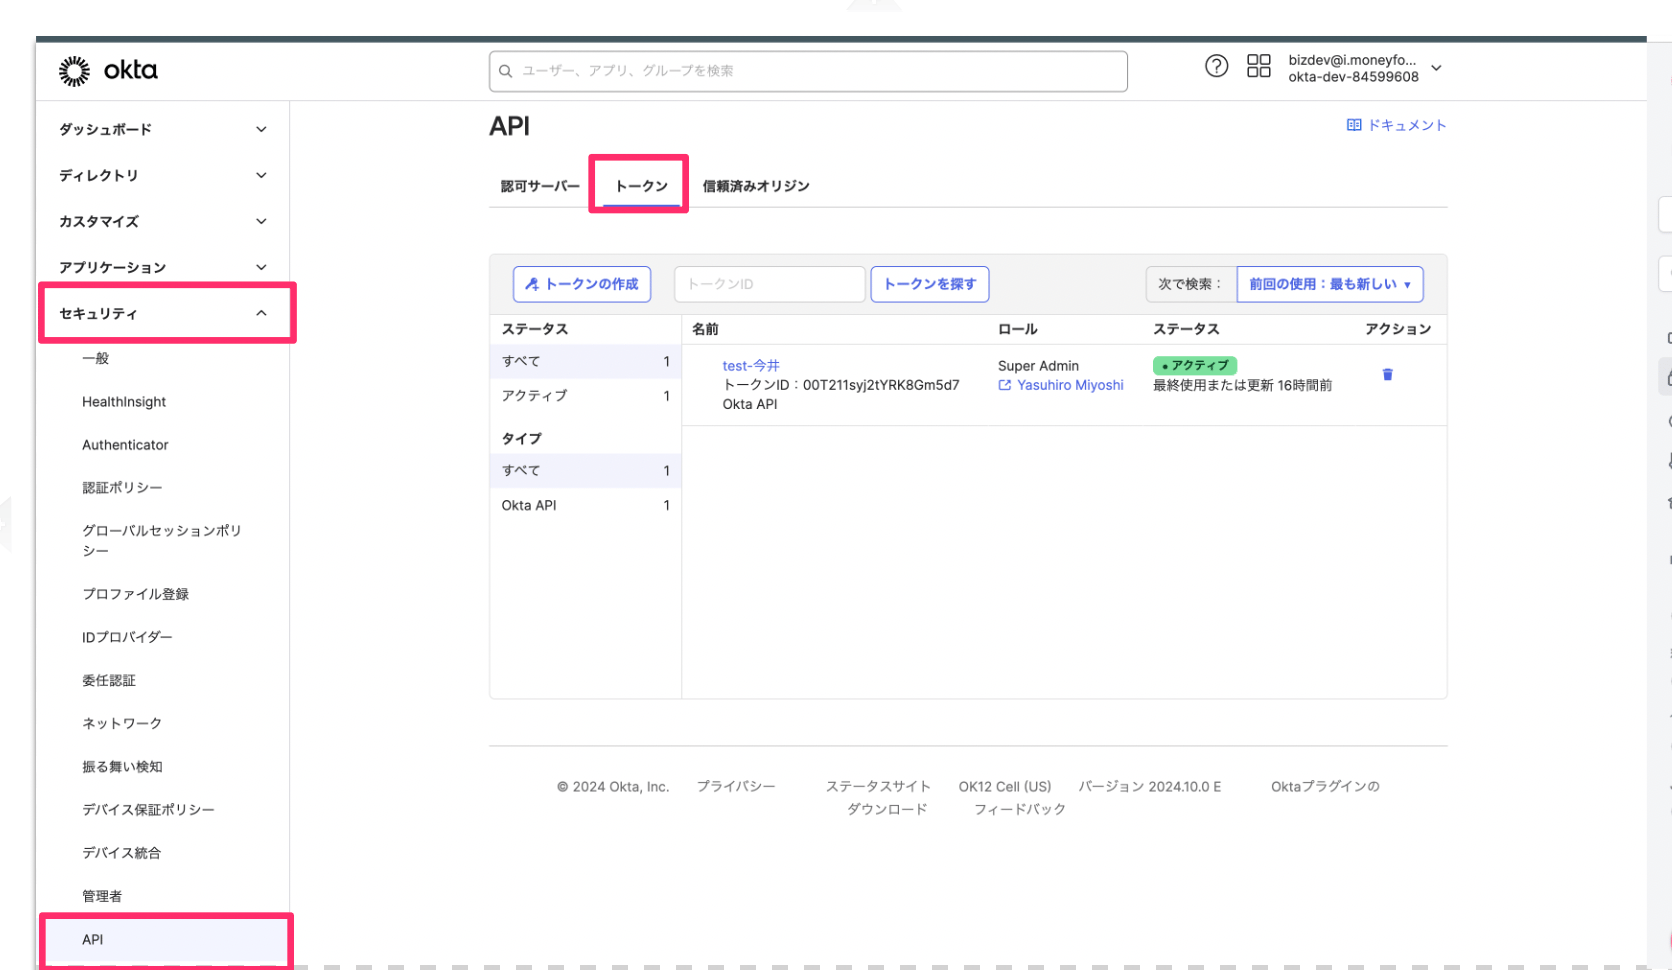The width and height of the screenshot is (1672, 970).
Task: Click 最終使用または更新 16時間前 text
Action: 1242,385
